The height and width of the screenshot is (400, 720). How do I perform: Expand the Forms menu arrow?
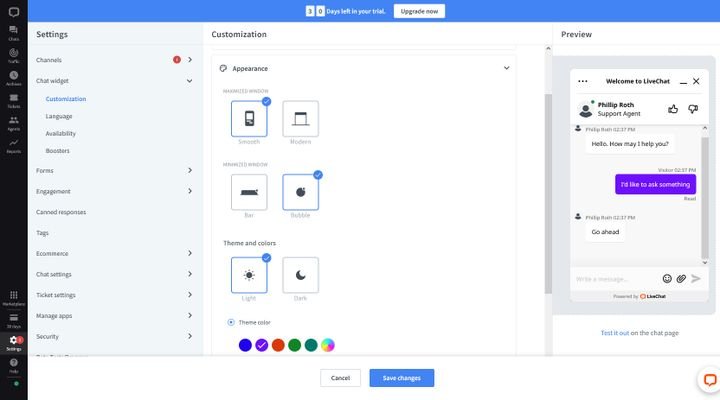[190, 170]
